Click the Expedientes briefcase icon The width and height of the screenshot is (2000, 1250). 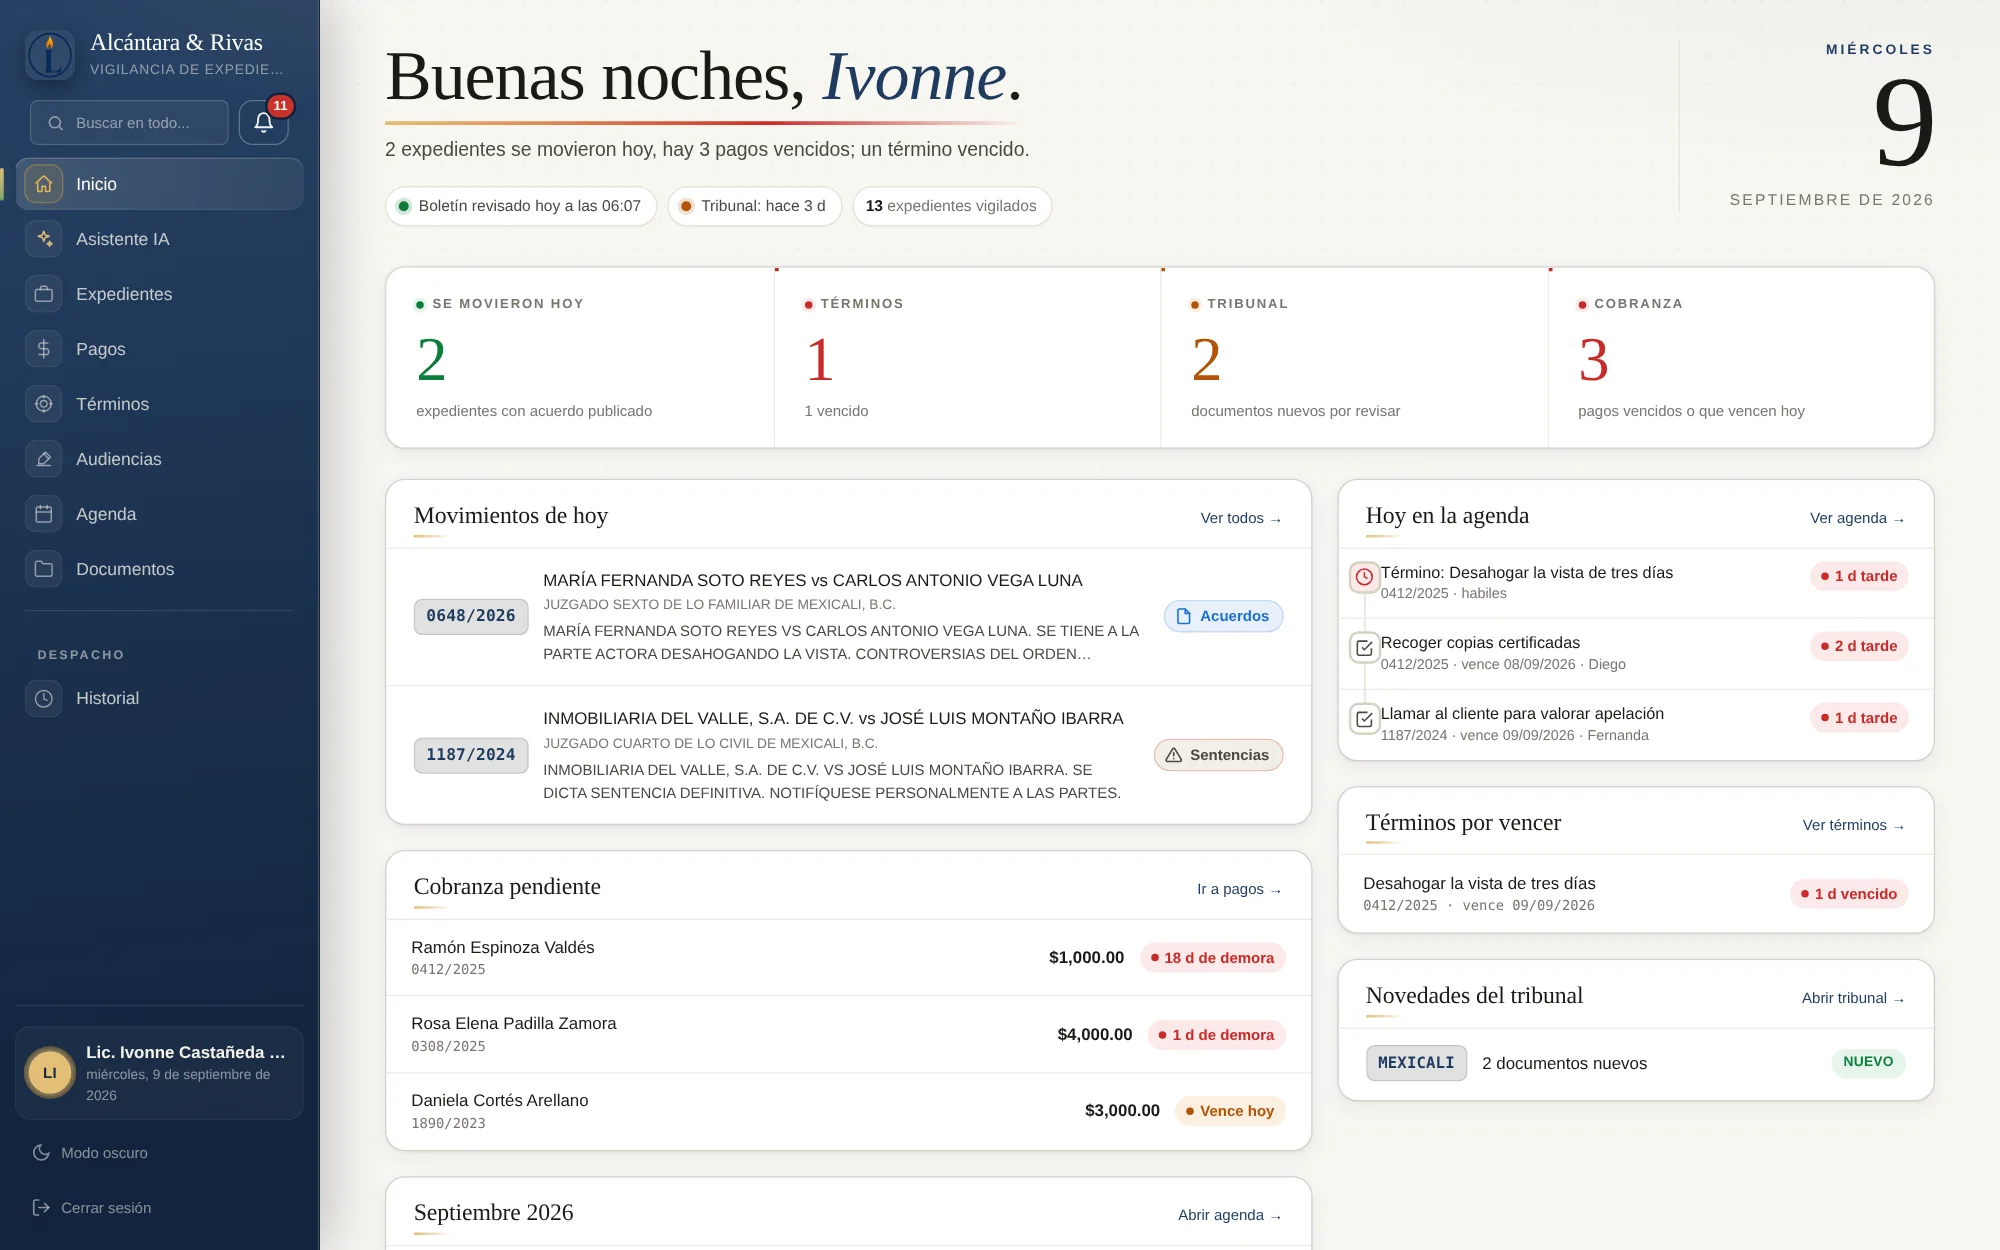point(44,294)
